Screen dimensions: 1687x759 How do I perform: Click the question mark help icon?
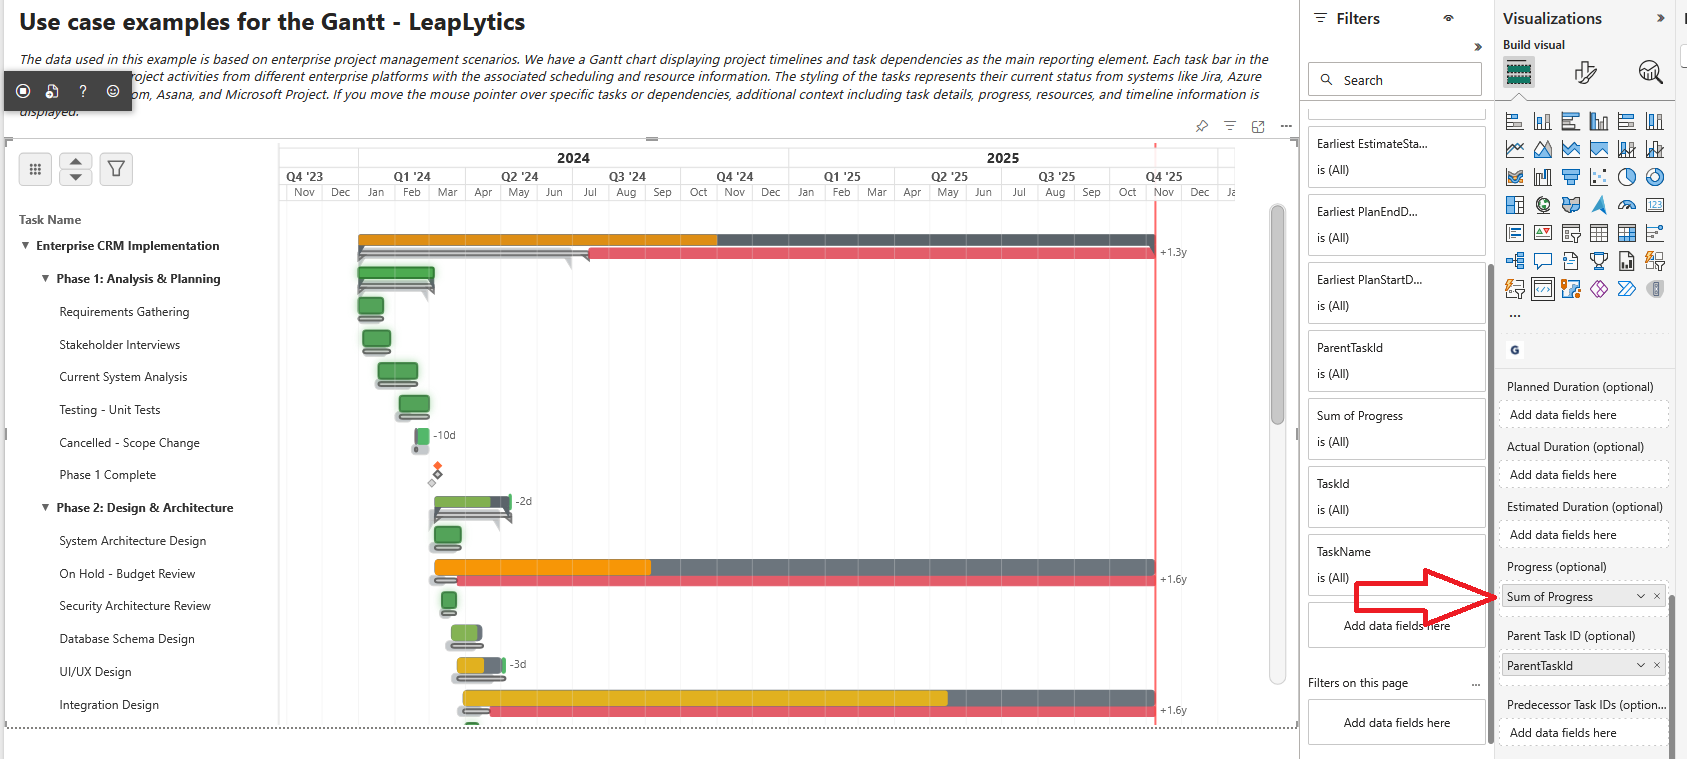coord(83,91)
